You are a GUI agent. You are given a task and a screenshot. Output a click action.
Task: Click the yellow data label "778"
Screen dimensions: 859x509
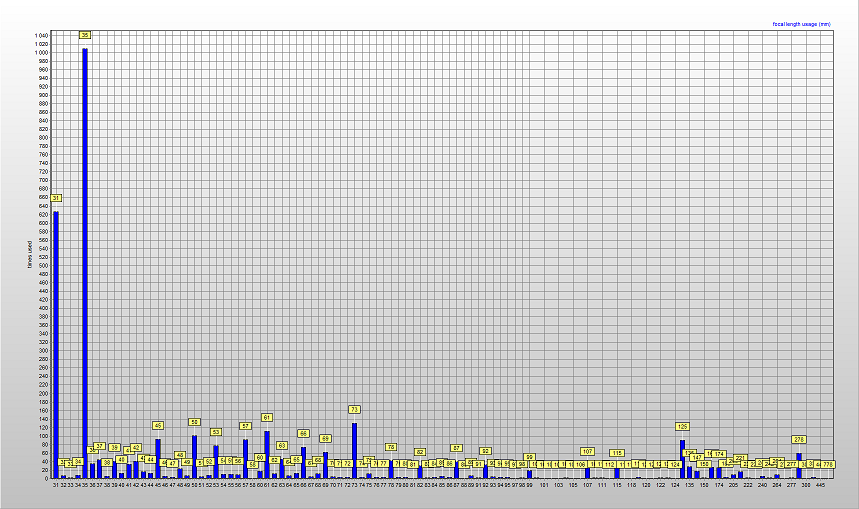828,465
